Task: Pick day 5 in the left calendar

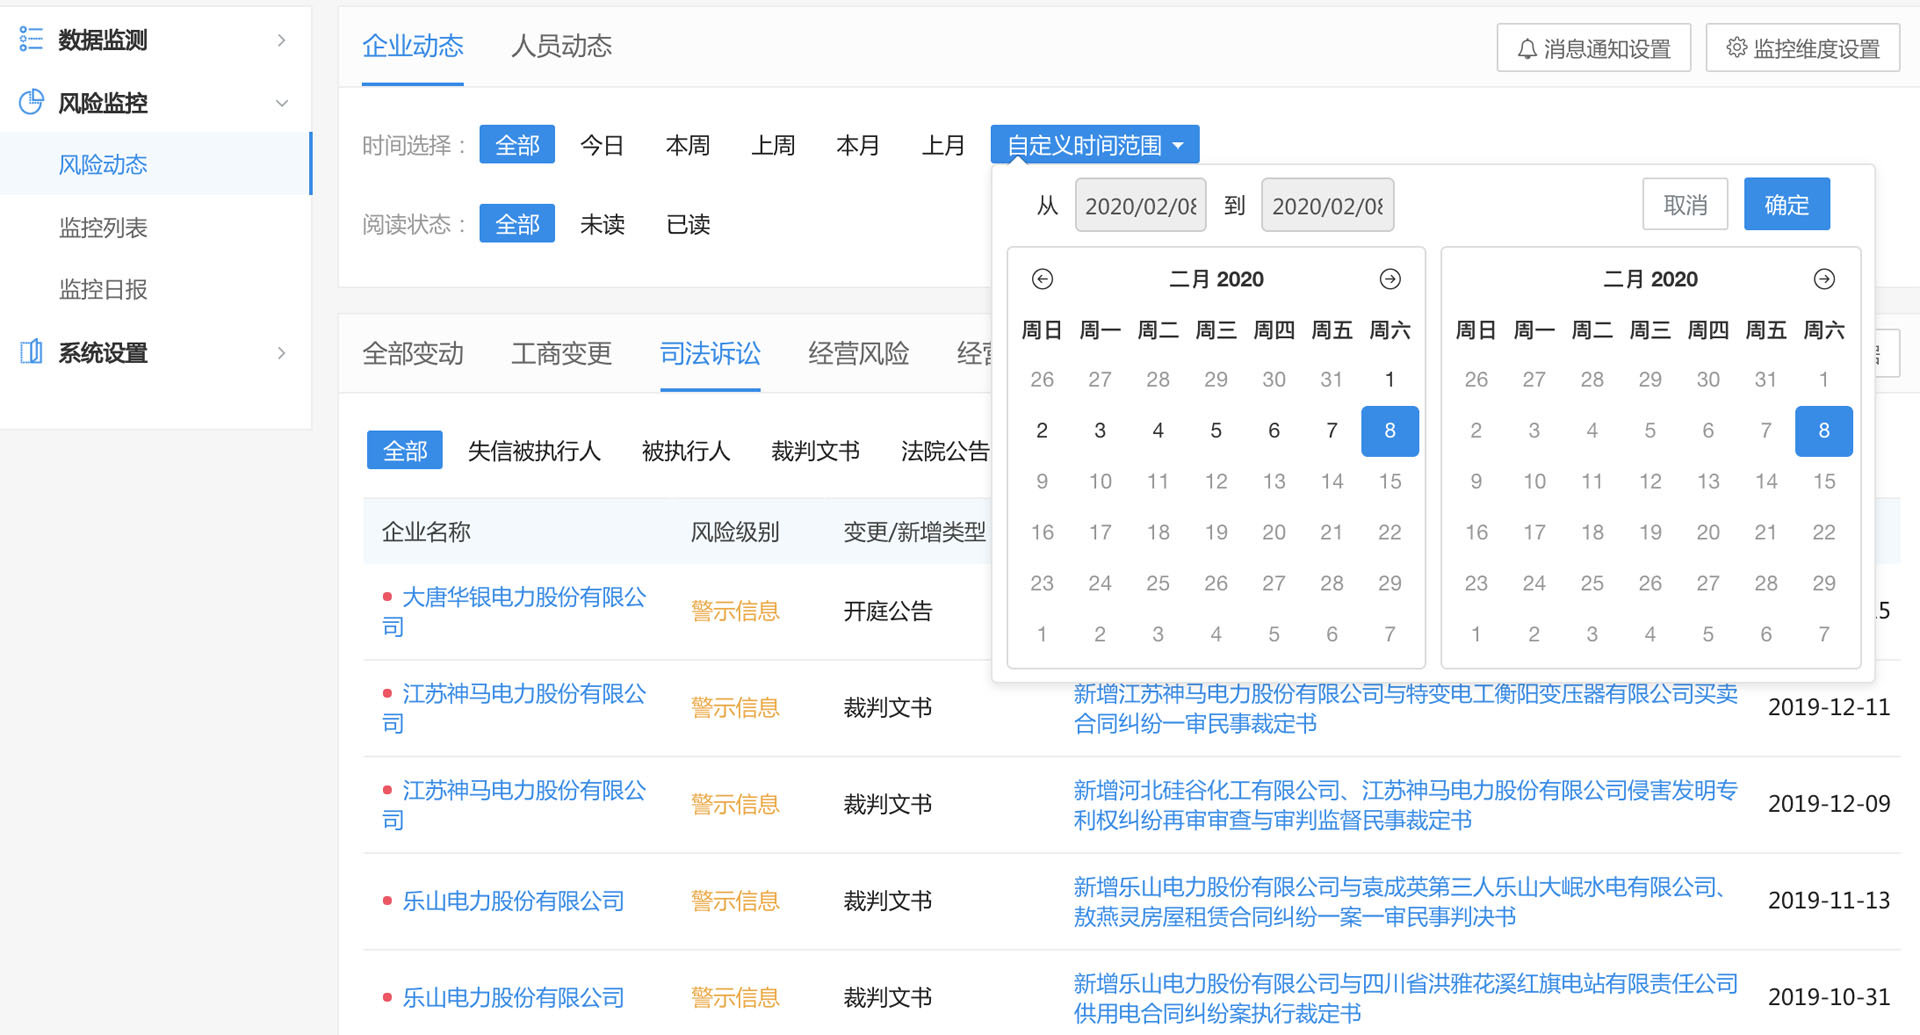Action: pos(1215,431)
